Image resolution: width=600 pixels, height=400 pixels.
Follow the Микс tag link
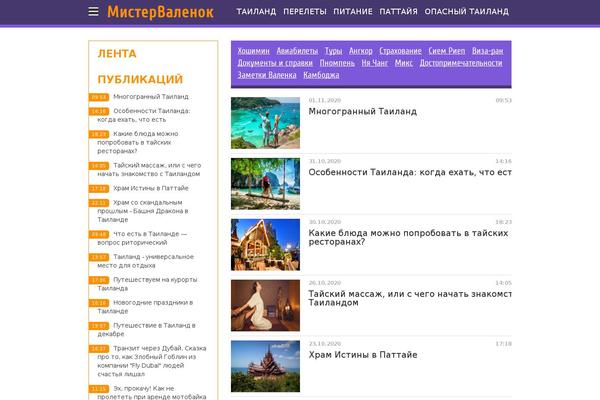click(404, 63)
